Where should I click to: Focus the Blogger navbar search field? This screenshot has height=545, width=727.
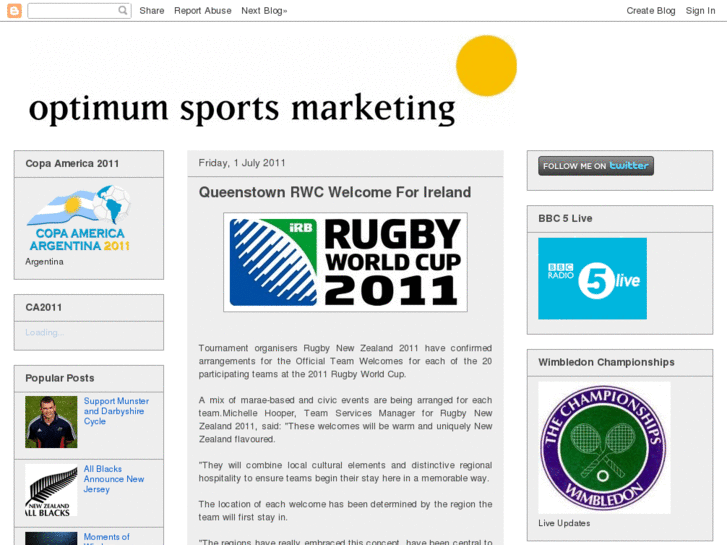click(x=79, y=10)
